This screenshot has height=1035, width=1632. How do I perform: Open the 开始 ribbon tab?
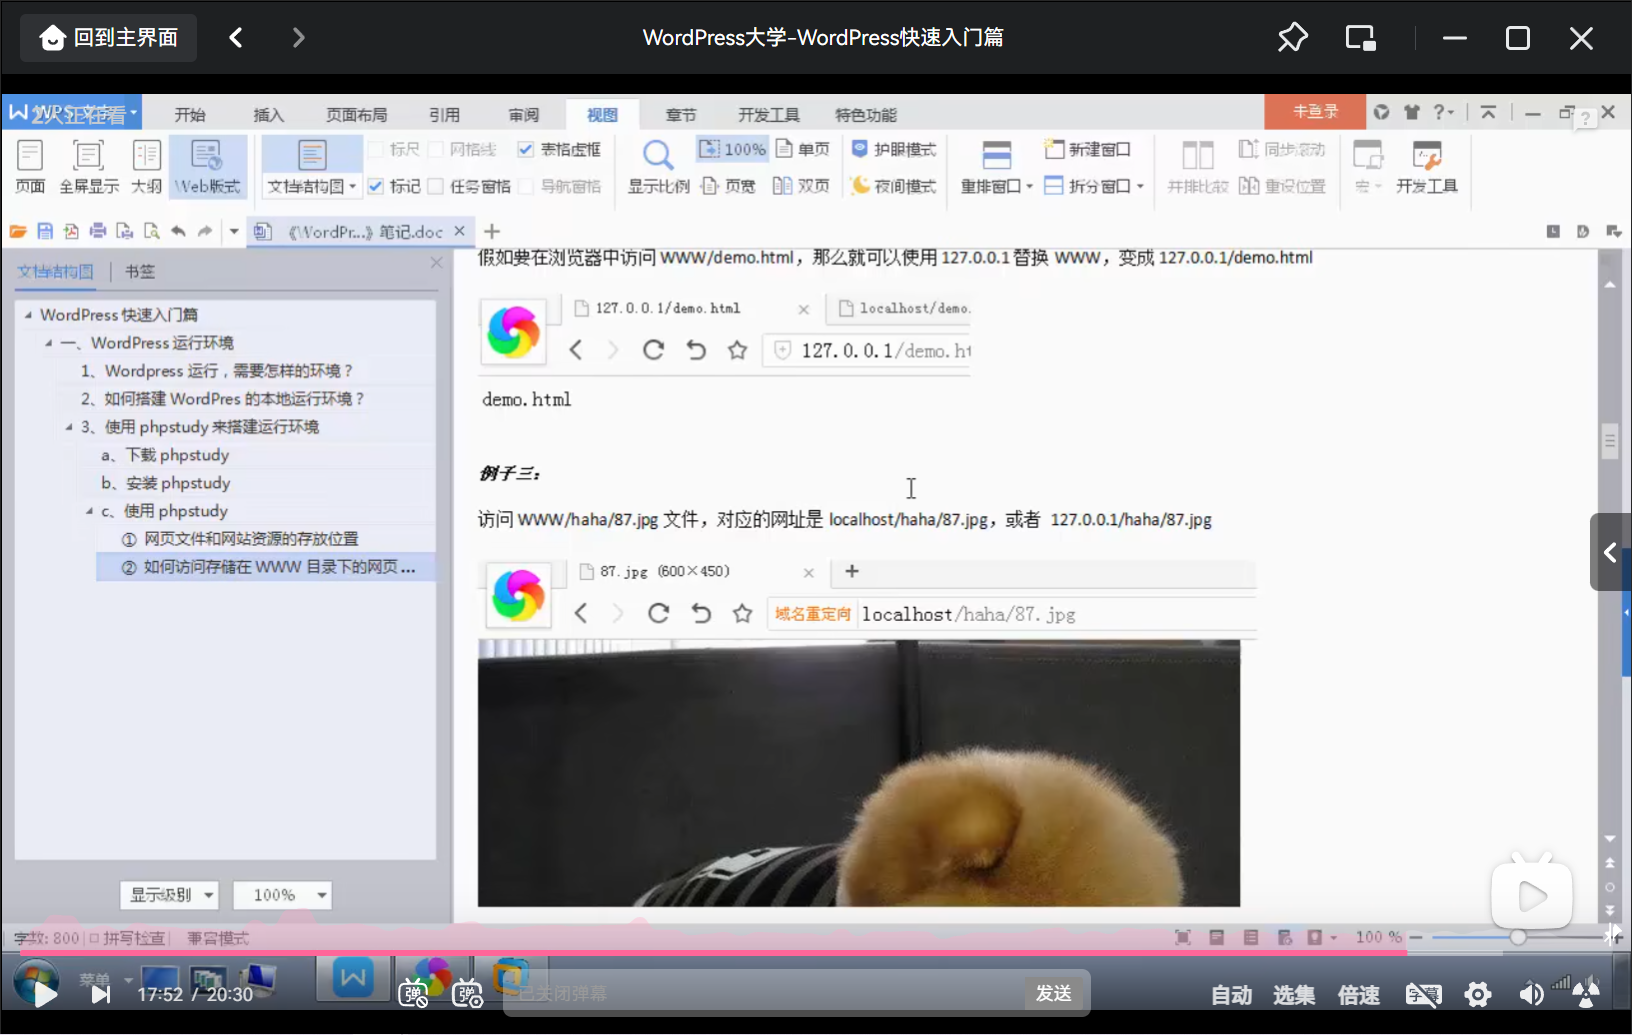[190, 114]
